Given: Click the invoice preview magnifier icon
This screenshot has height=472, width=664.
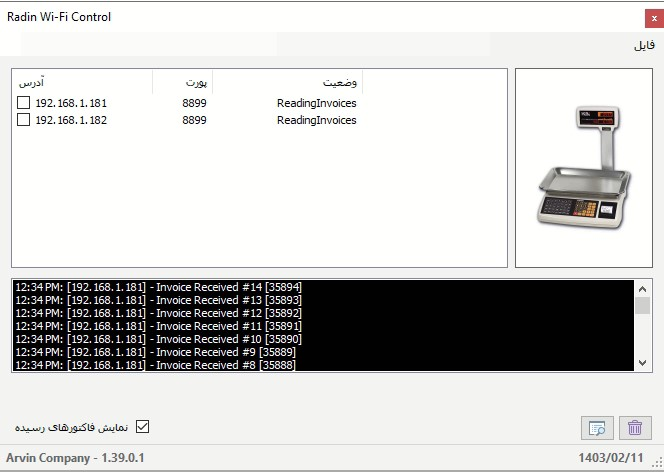Looking at the screenshot, I should coord(597,428).
